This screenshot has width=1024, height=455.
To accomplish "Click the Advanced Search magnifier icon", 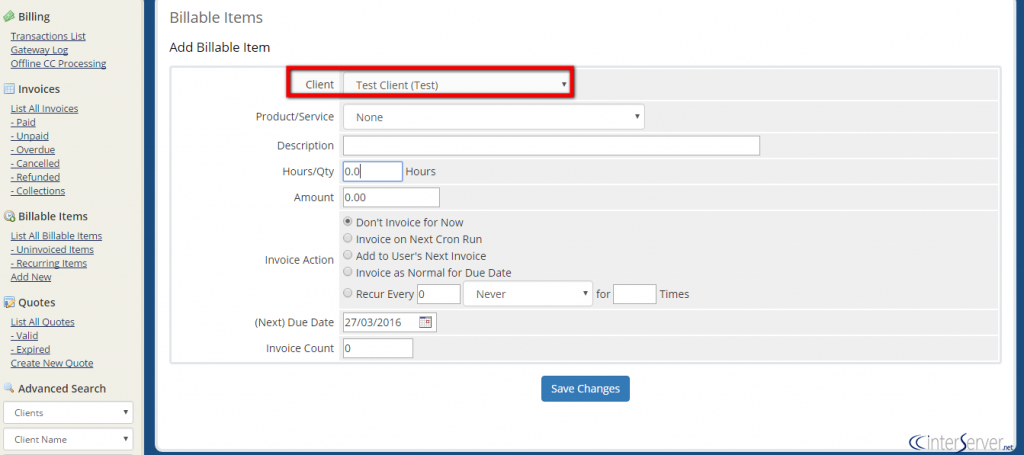I will pos(9,388).
